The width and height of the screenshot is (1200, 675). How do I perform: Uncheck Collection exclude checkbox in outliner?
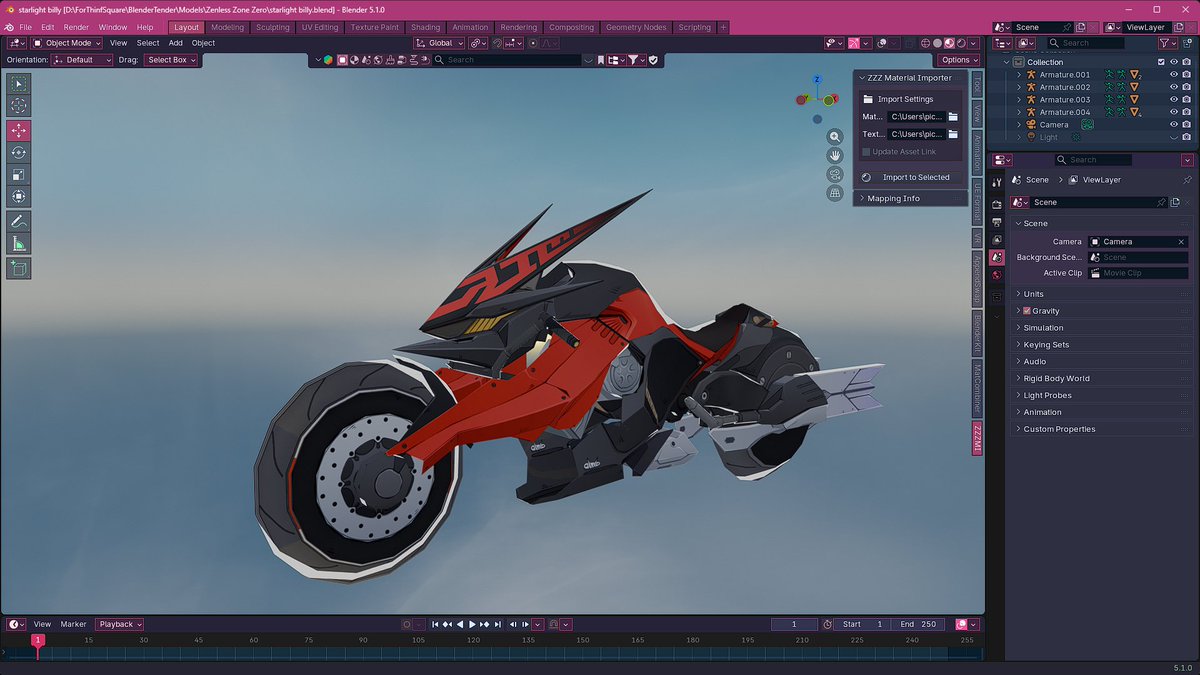click(x=1161, y=62)
